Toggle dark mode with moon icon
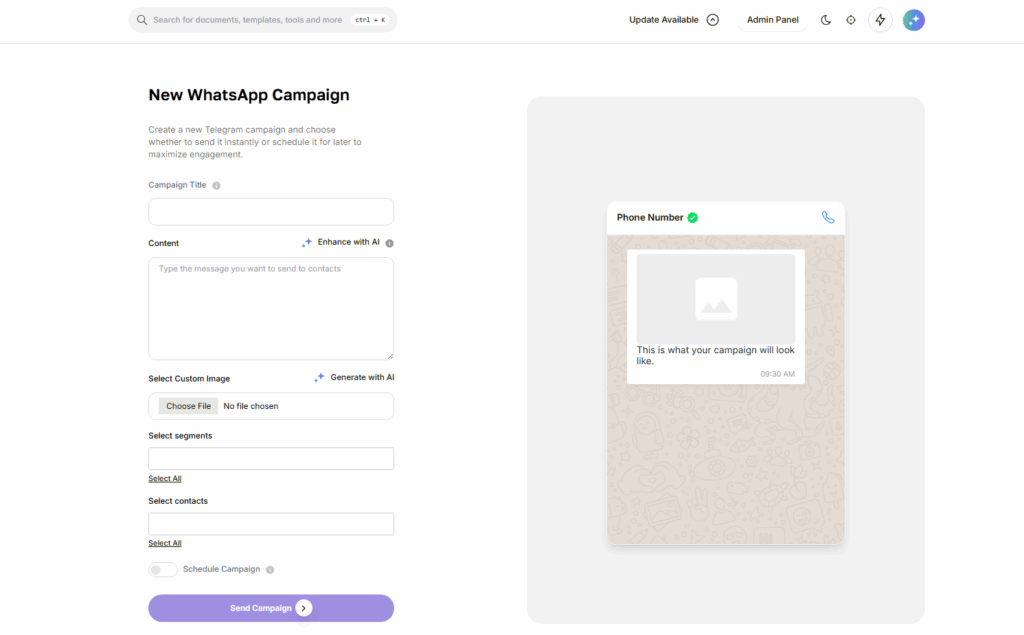This screenshot has height=635, width=1024. 825,20
